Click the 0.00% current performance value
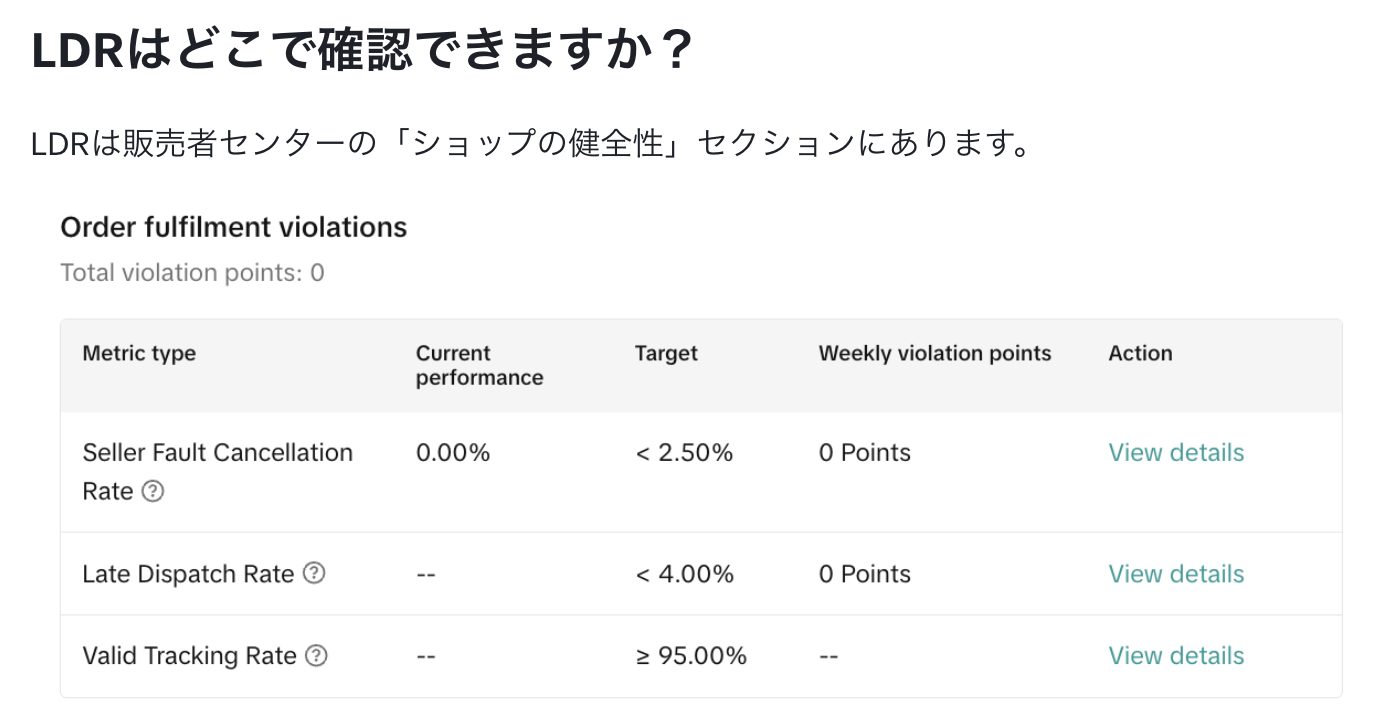The width and height of the screenshot is (1378, 722). tap(453, 453)
